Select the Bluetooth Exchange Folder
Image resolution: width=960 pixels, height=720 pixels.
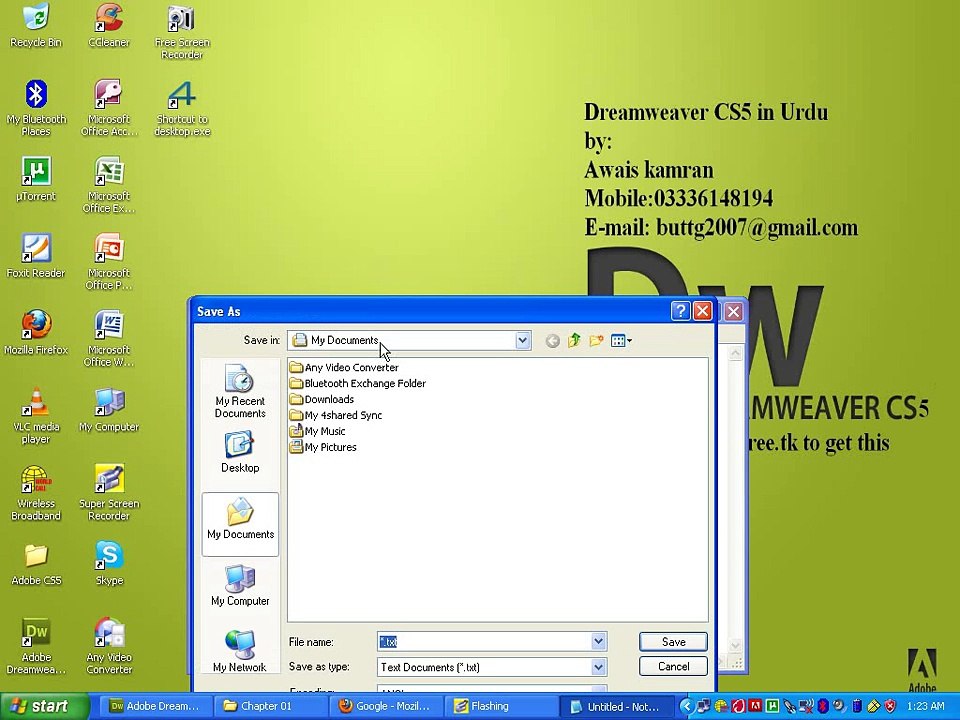pos(358,383)
